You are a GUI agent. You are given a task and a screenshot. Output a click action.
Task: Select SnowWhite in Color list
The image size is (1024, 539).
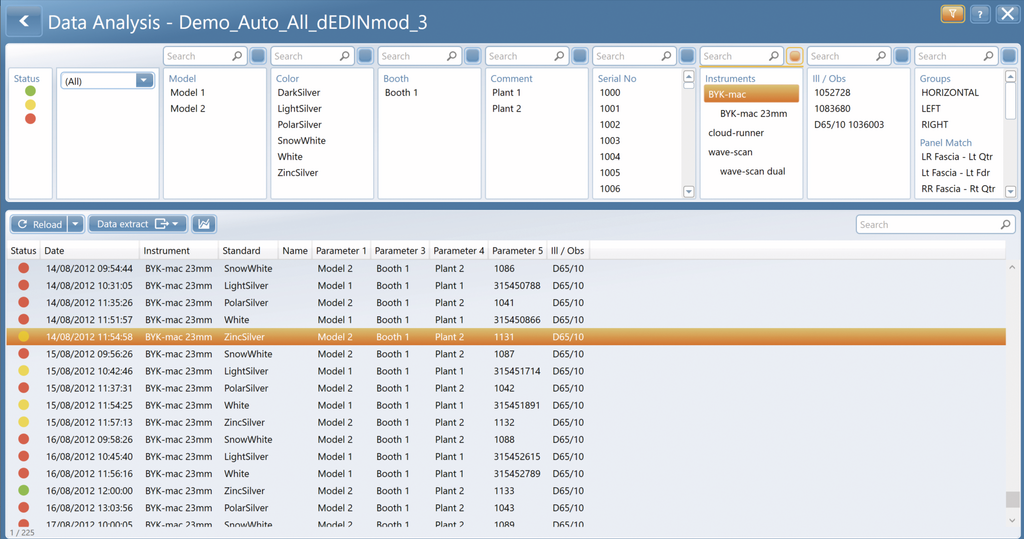point(301,140)
